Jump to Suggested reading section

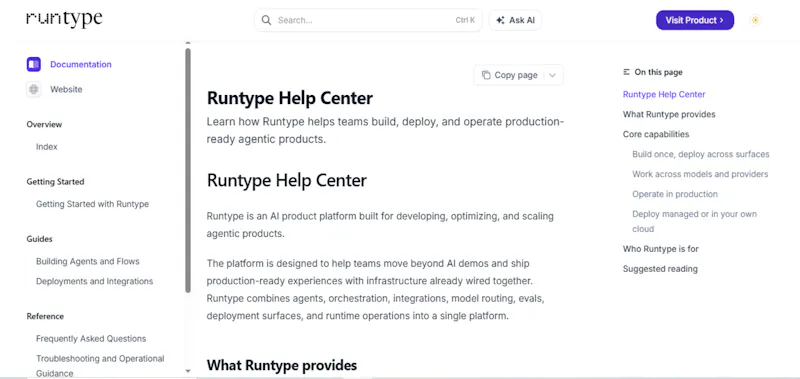tap(660, 269)
